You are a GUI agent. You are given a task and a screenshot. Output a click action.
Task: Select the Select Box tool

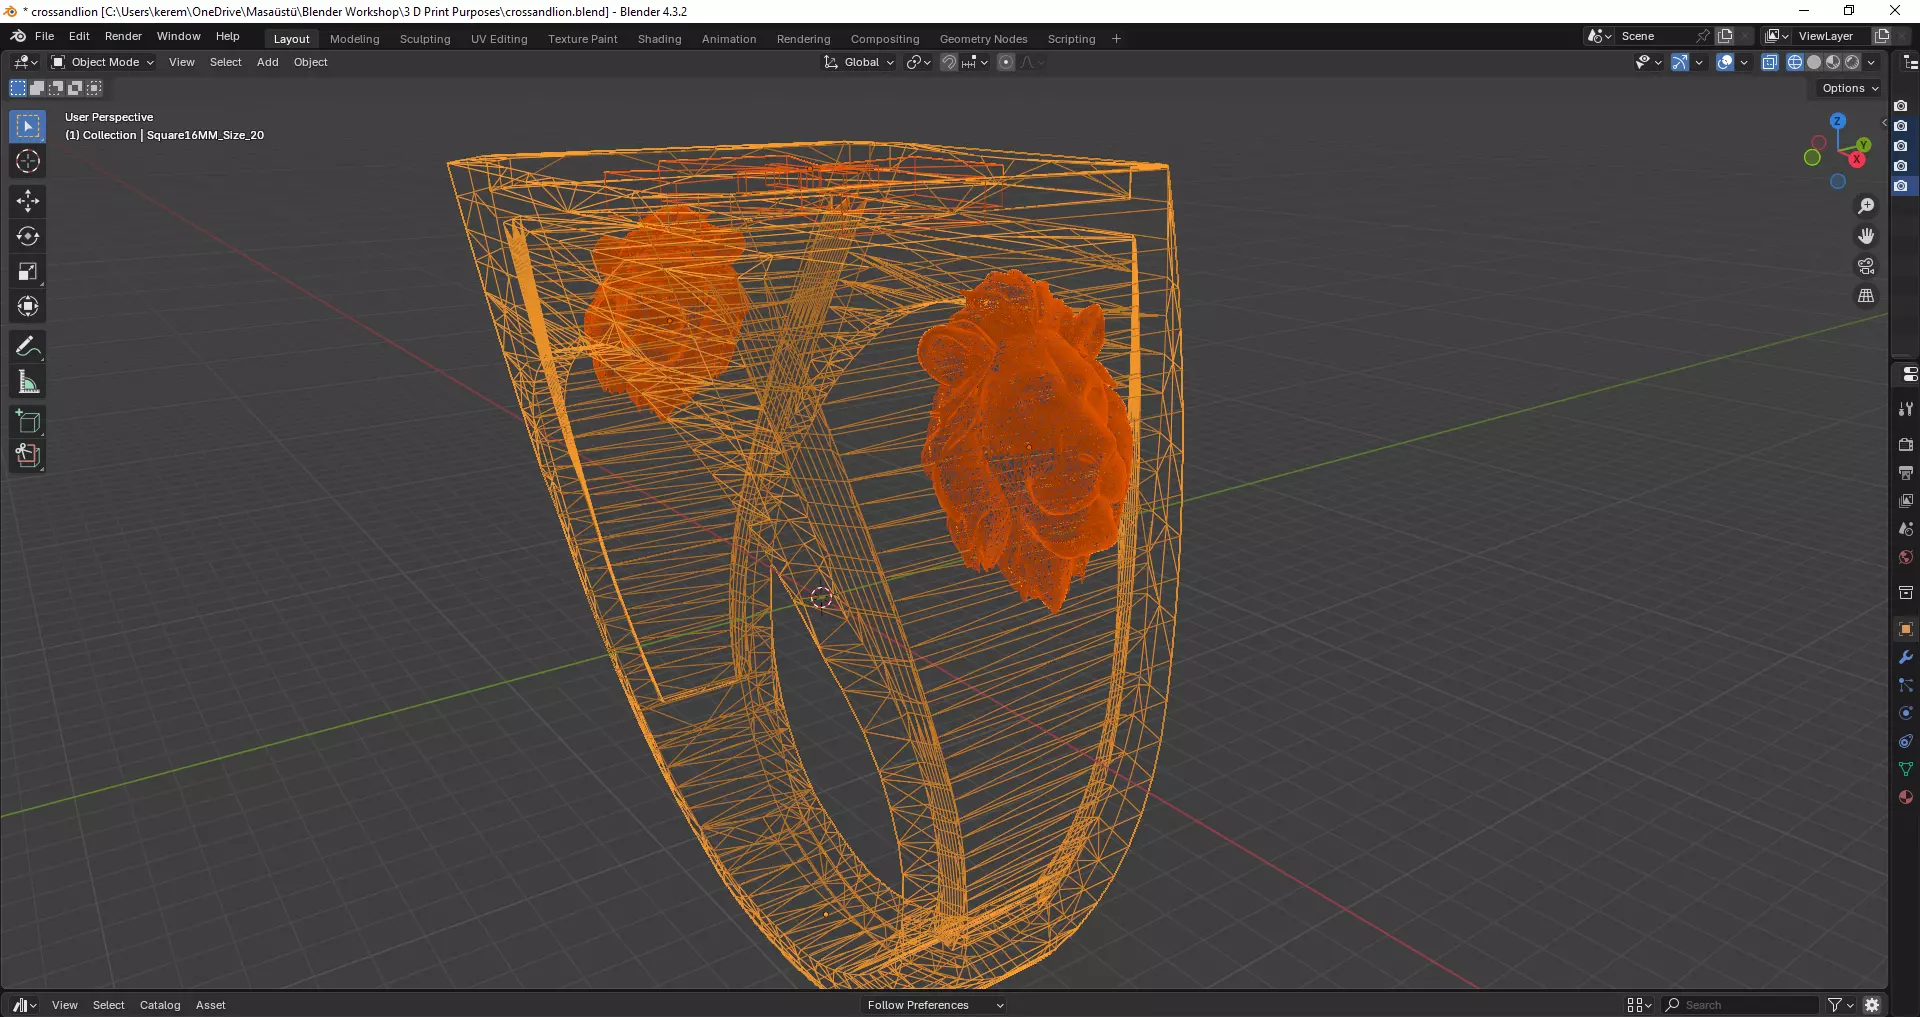(x=28, y=126)
